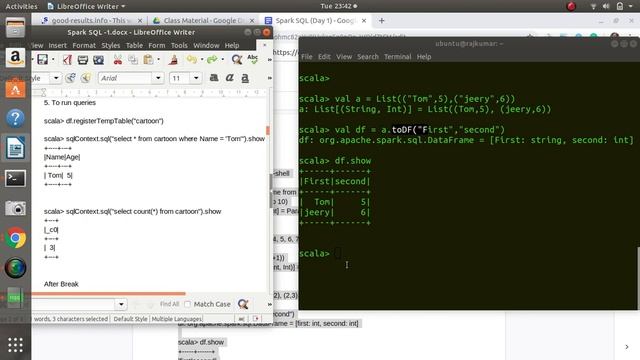The image size is (640, 360).
Task: Run the spelling check (Abc)
Action: (x=253, y=60)
